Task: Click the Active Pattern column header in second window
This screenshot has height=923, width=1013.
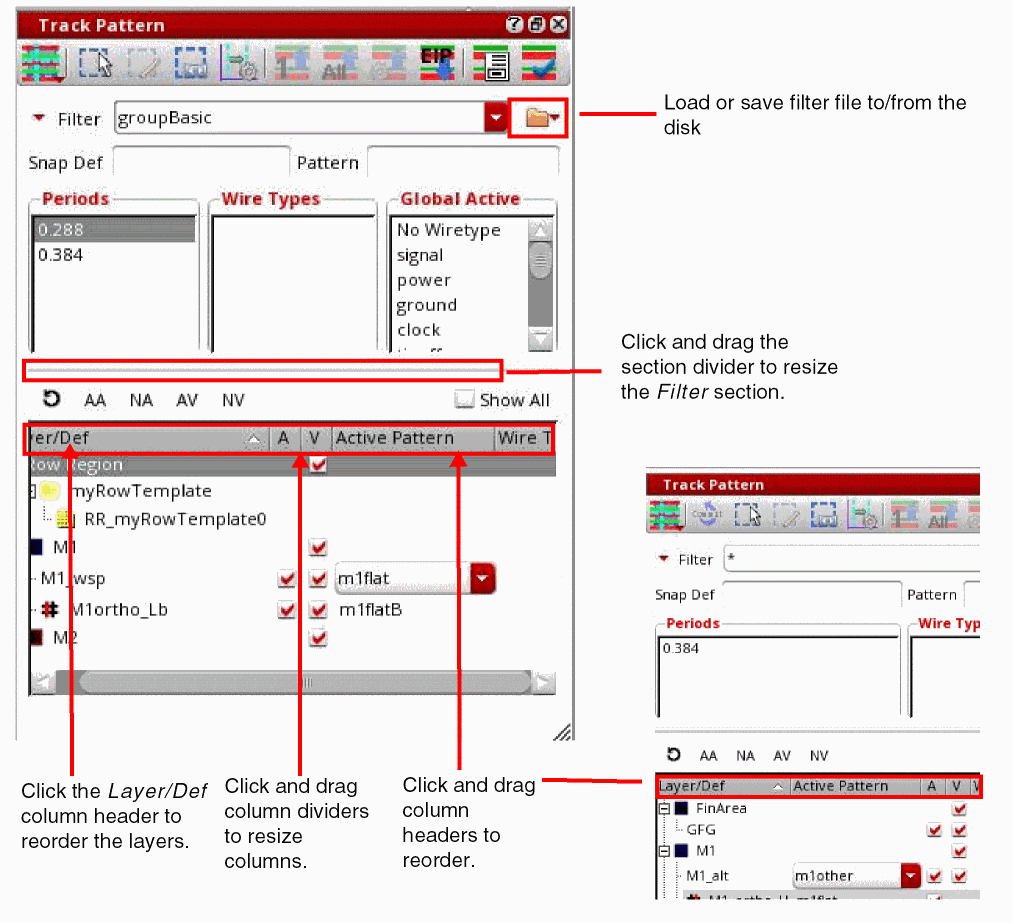Action: pos(855,786)
